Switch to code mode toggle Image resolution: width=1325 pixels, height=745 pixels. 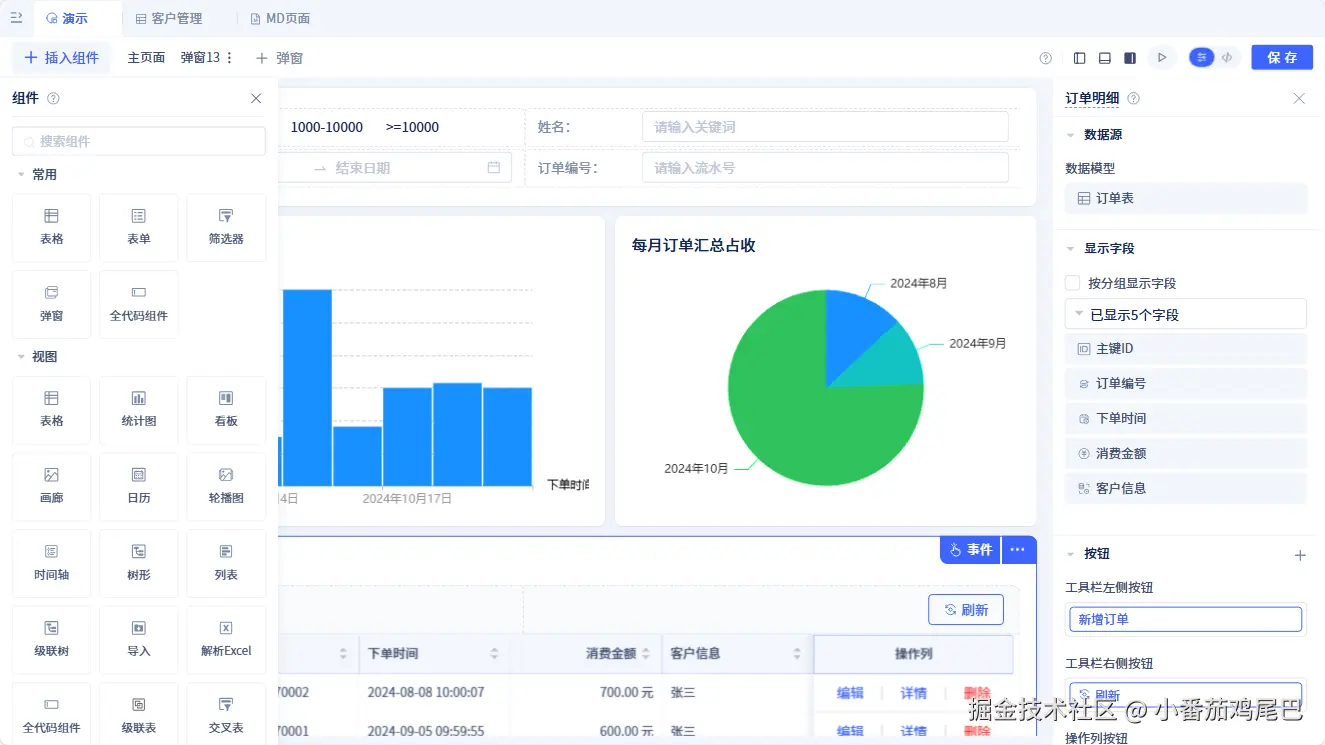[1227, 58]
